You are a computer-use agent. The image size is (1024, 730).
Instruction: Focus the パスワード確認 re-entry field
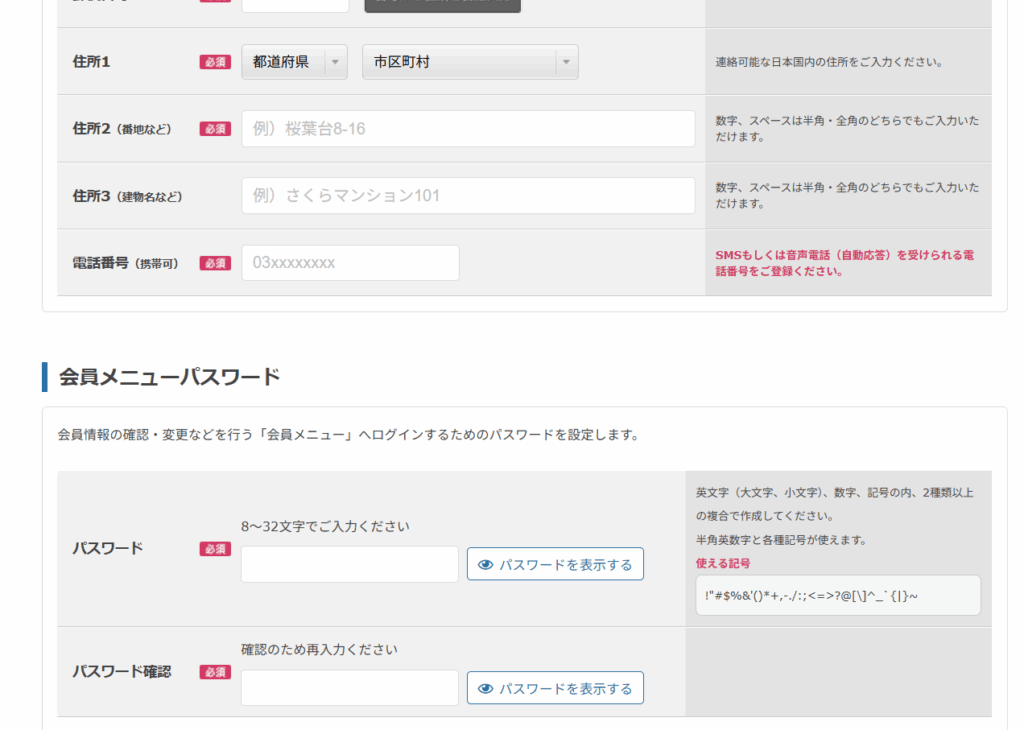coord(350,689)
